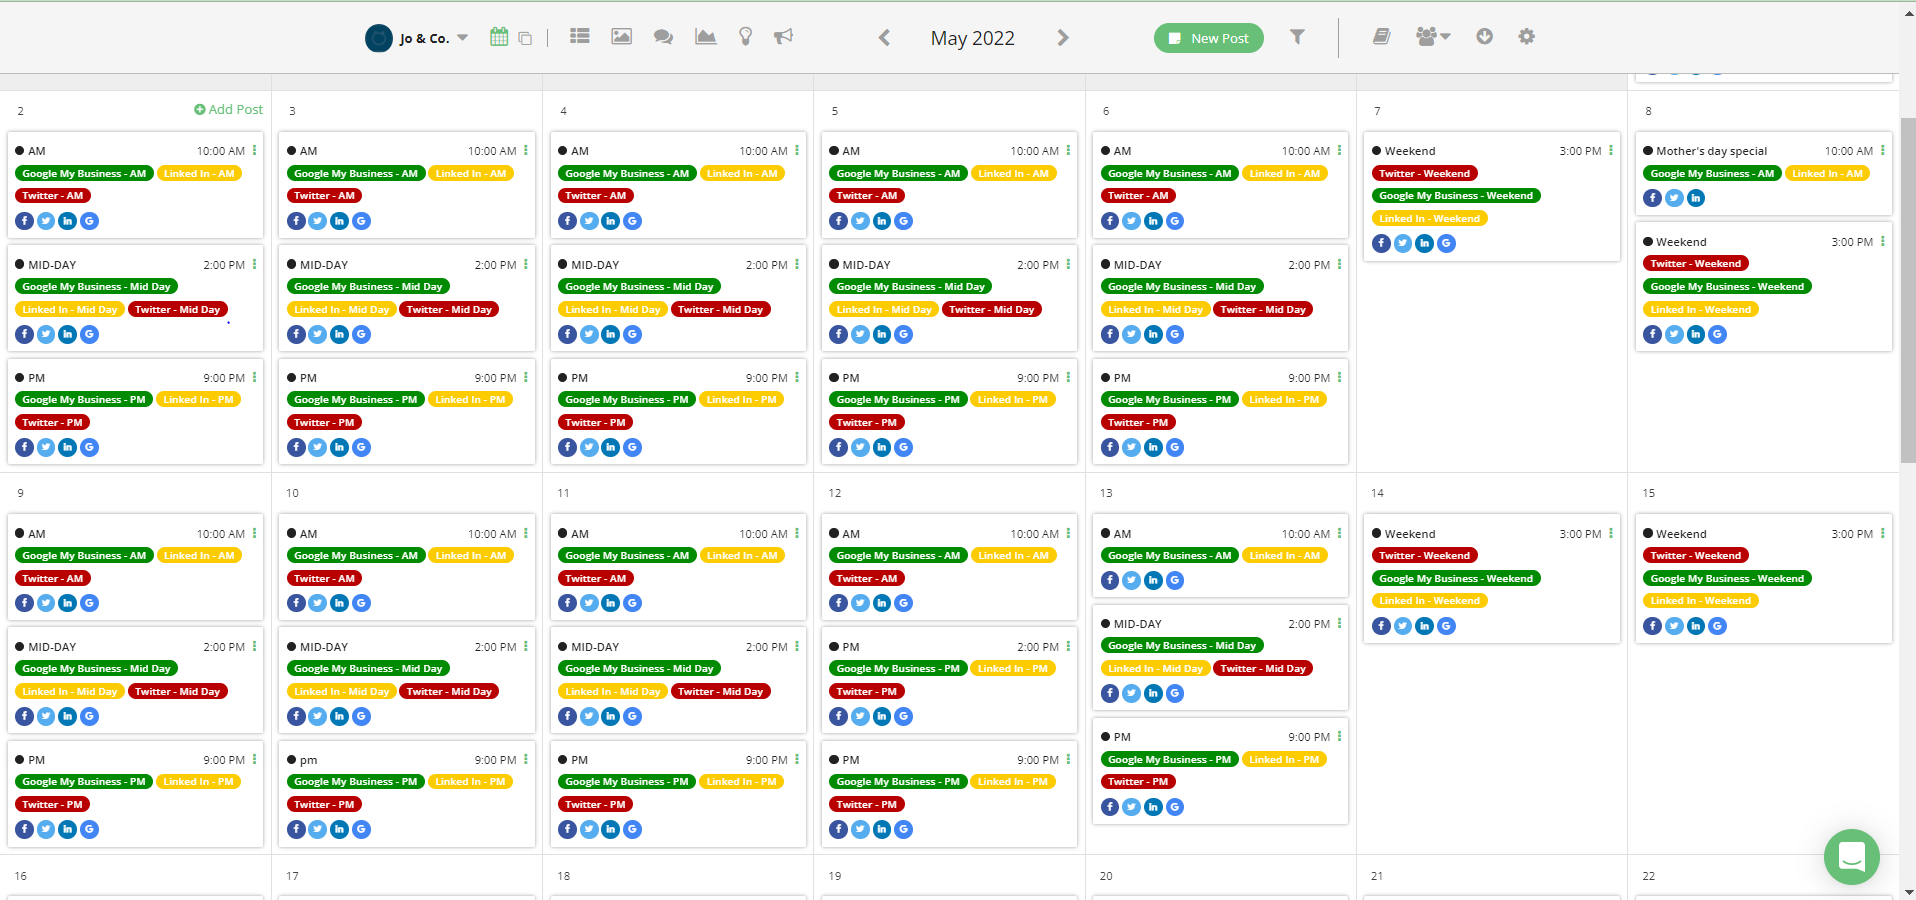
Task: Open the analytics area-chart icon
Action: pos(706,36)
